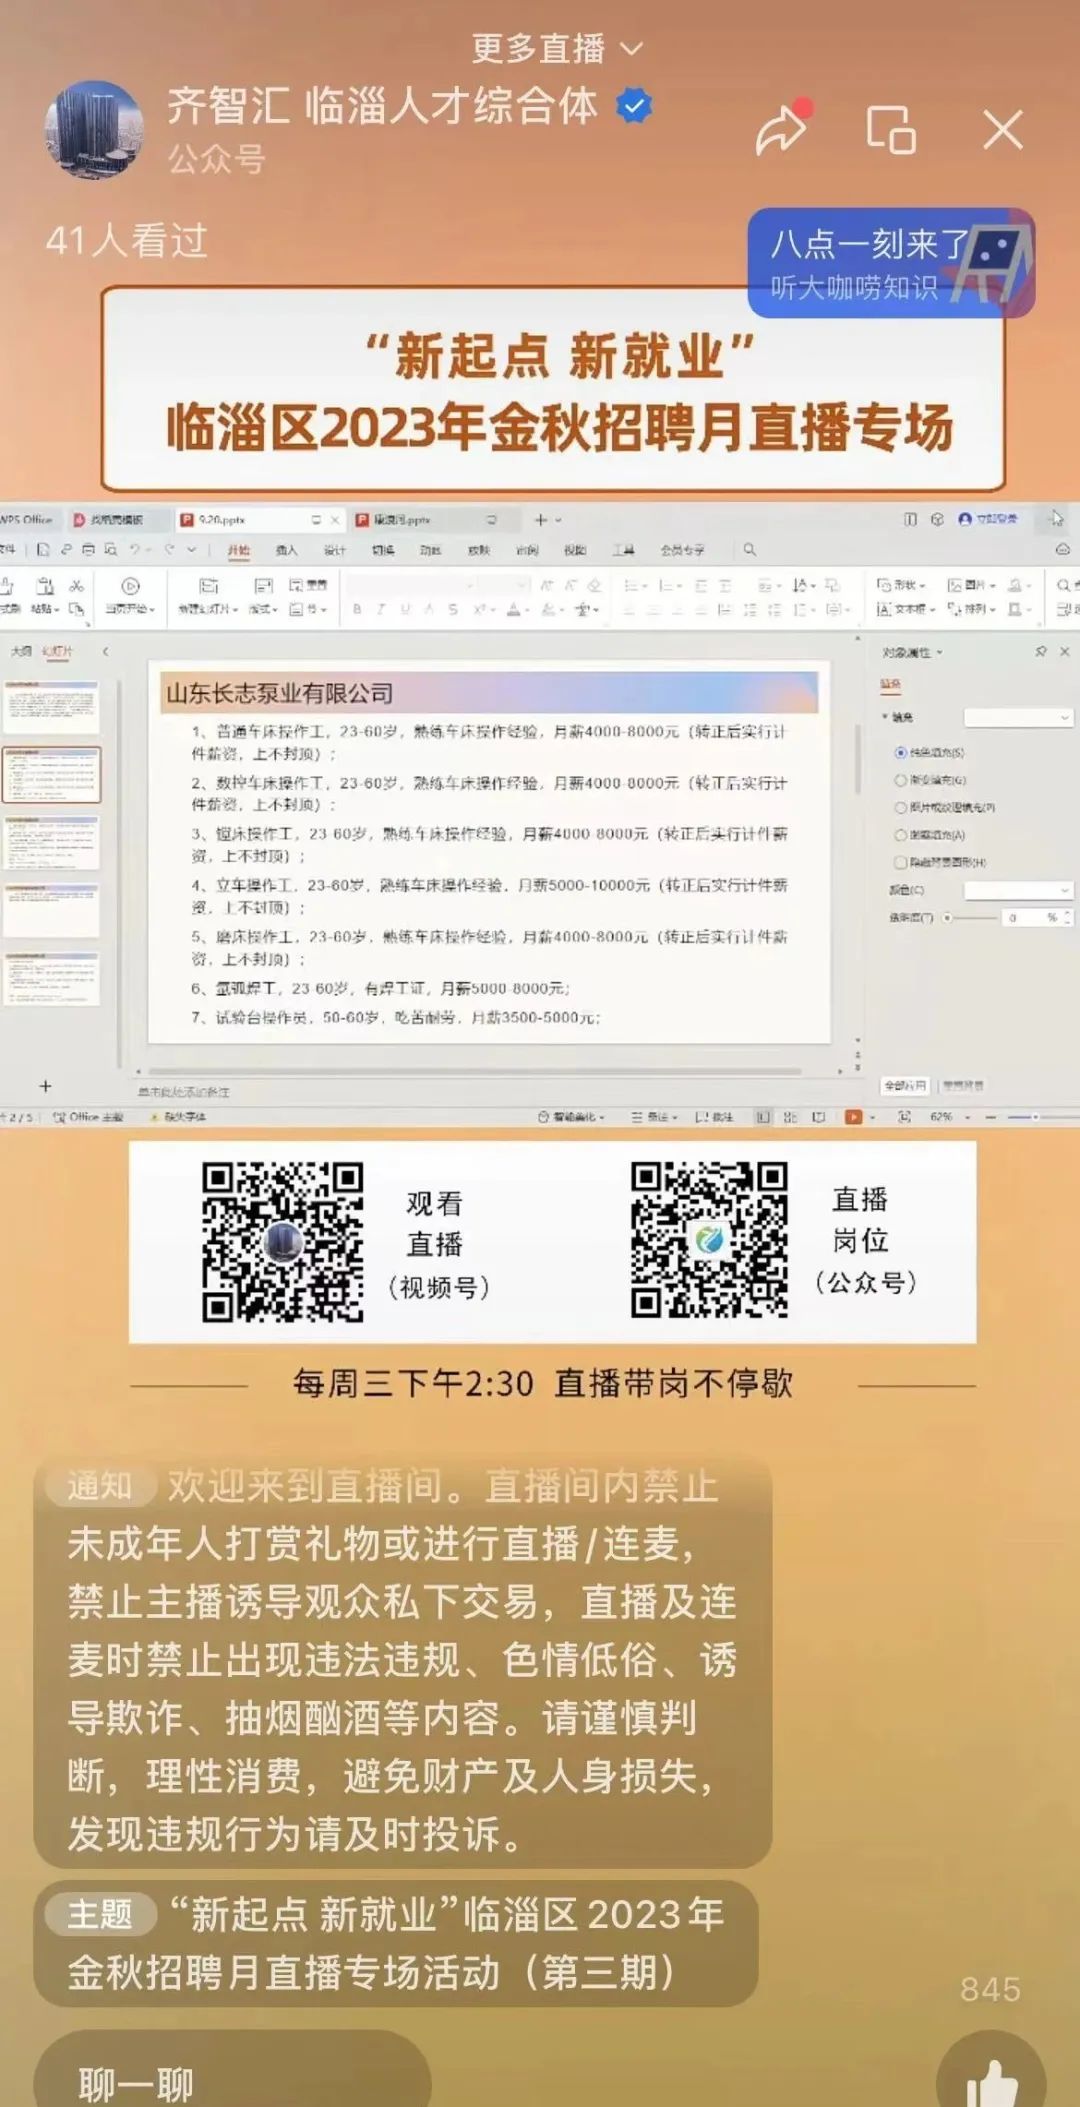
Task: Open the fill preset dropdown beside 填充
Action: coord(1018,717)
